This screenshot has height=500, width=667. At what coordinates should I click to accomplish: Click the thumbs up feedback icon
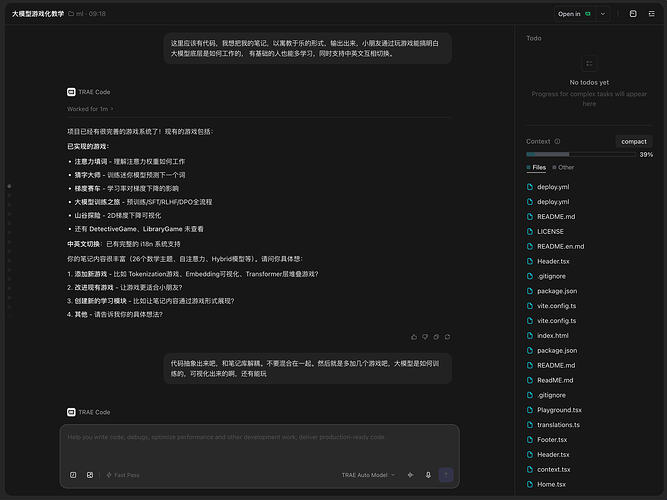[414, 337]
